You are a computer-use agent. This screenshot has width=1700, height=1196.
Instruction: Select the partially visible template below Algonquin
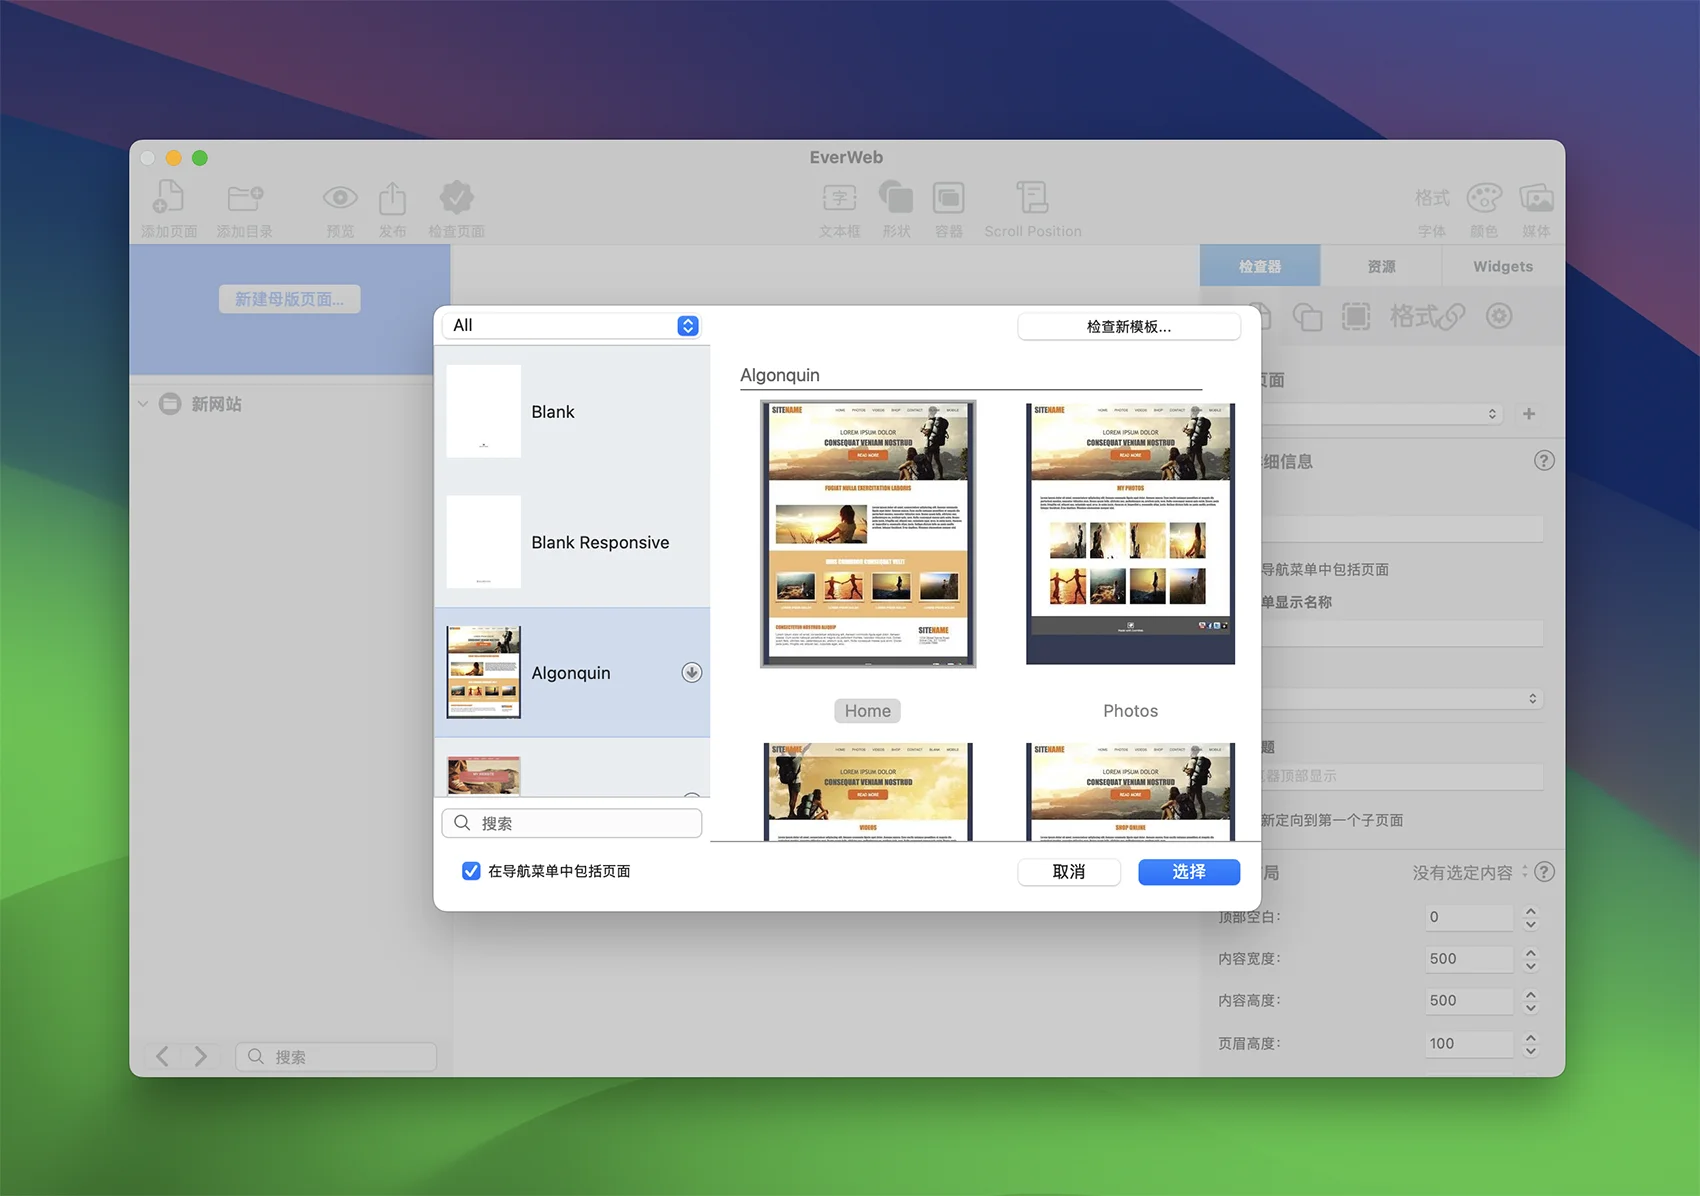(572, 768)
